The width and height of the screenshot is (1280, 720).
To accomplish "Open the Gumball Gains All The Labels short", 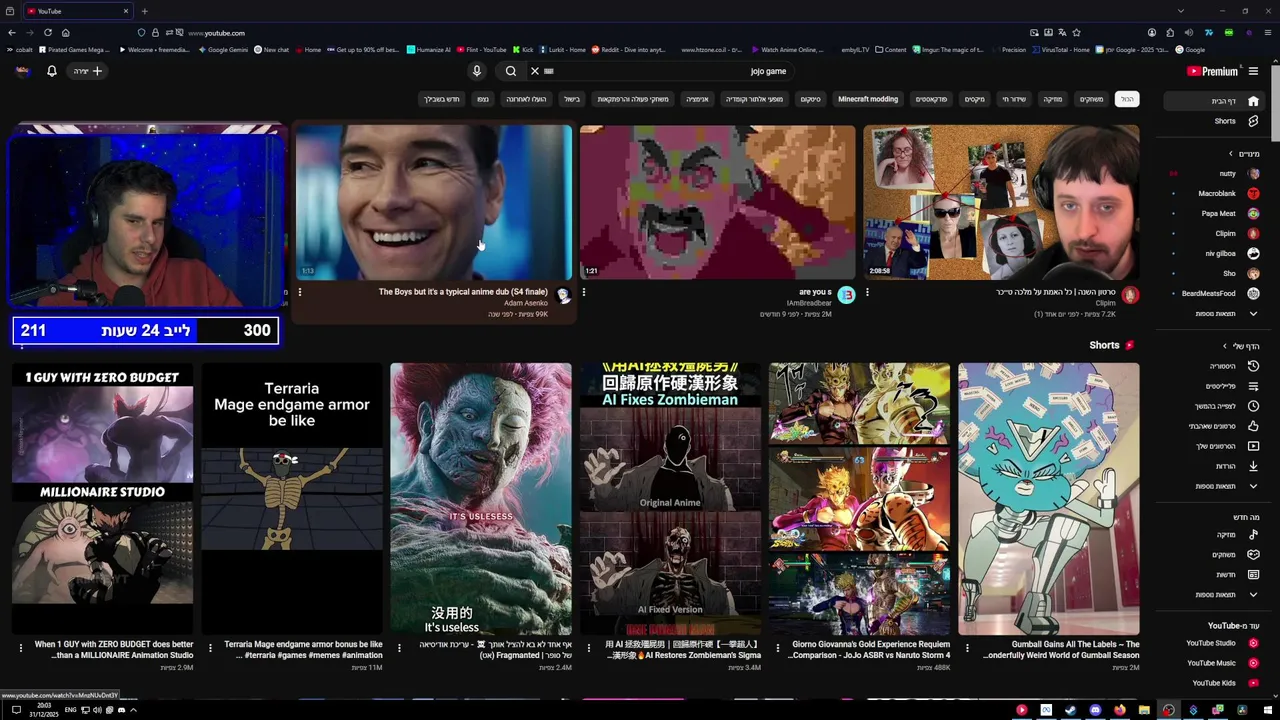I will point(1049,498).
